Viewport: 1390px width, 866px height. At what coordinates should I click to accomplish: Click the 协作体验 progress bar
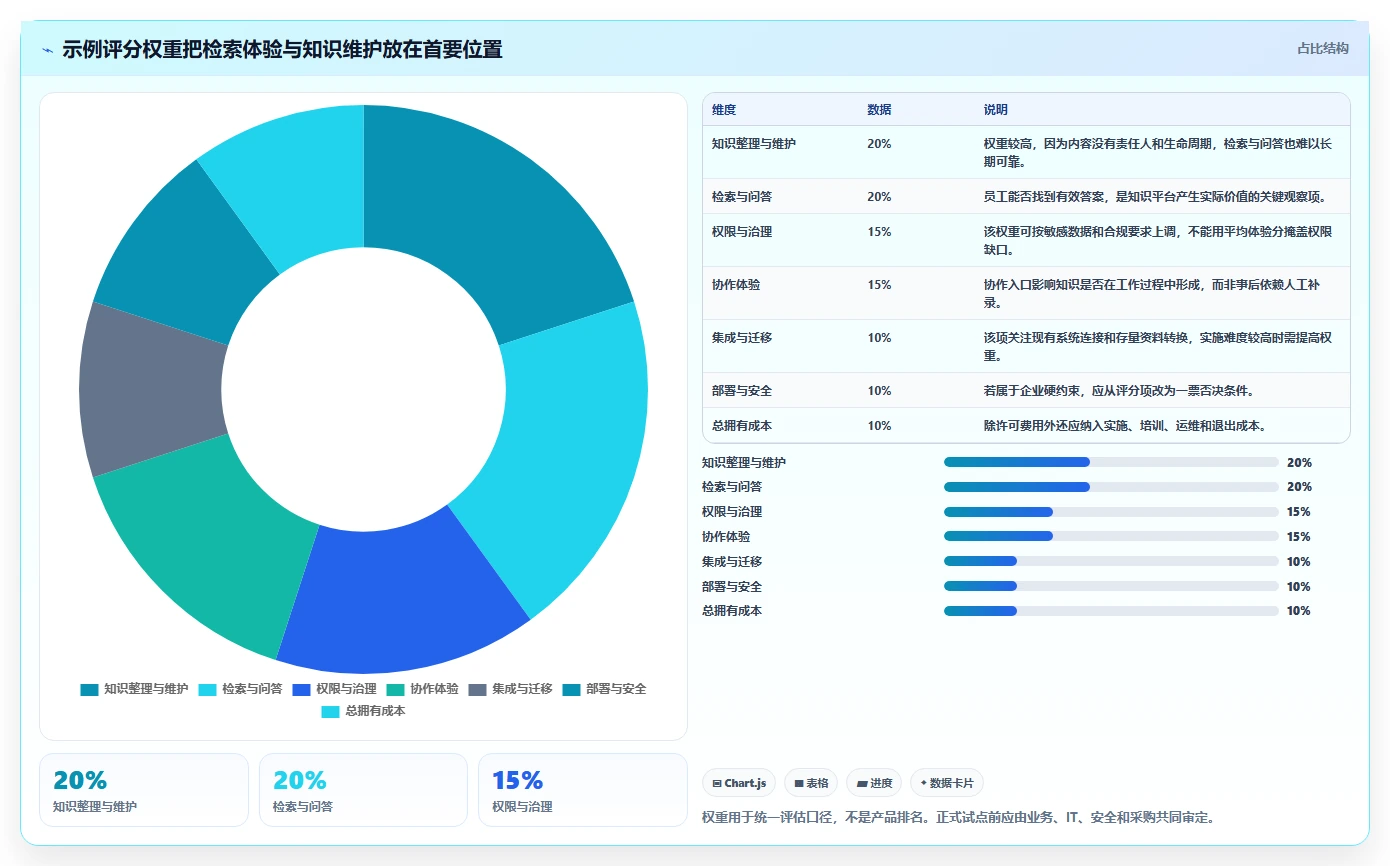tap(1111, 536)
